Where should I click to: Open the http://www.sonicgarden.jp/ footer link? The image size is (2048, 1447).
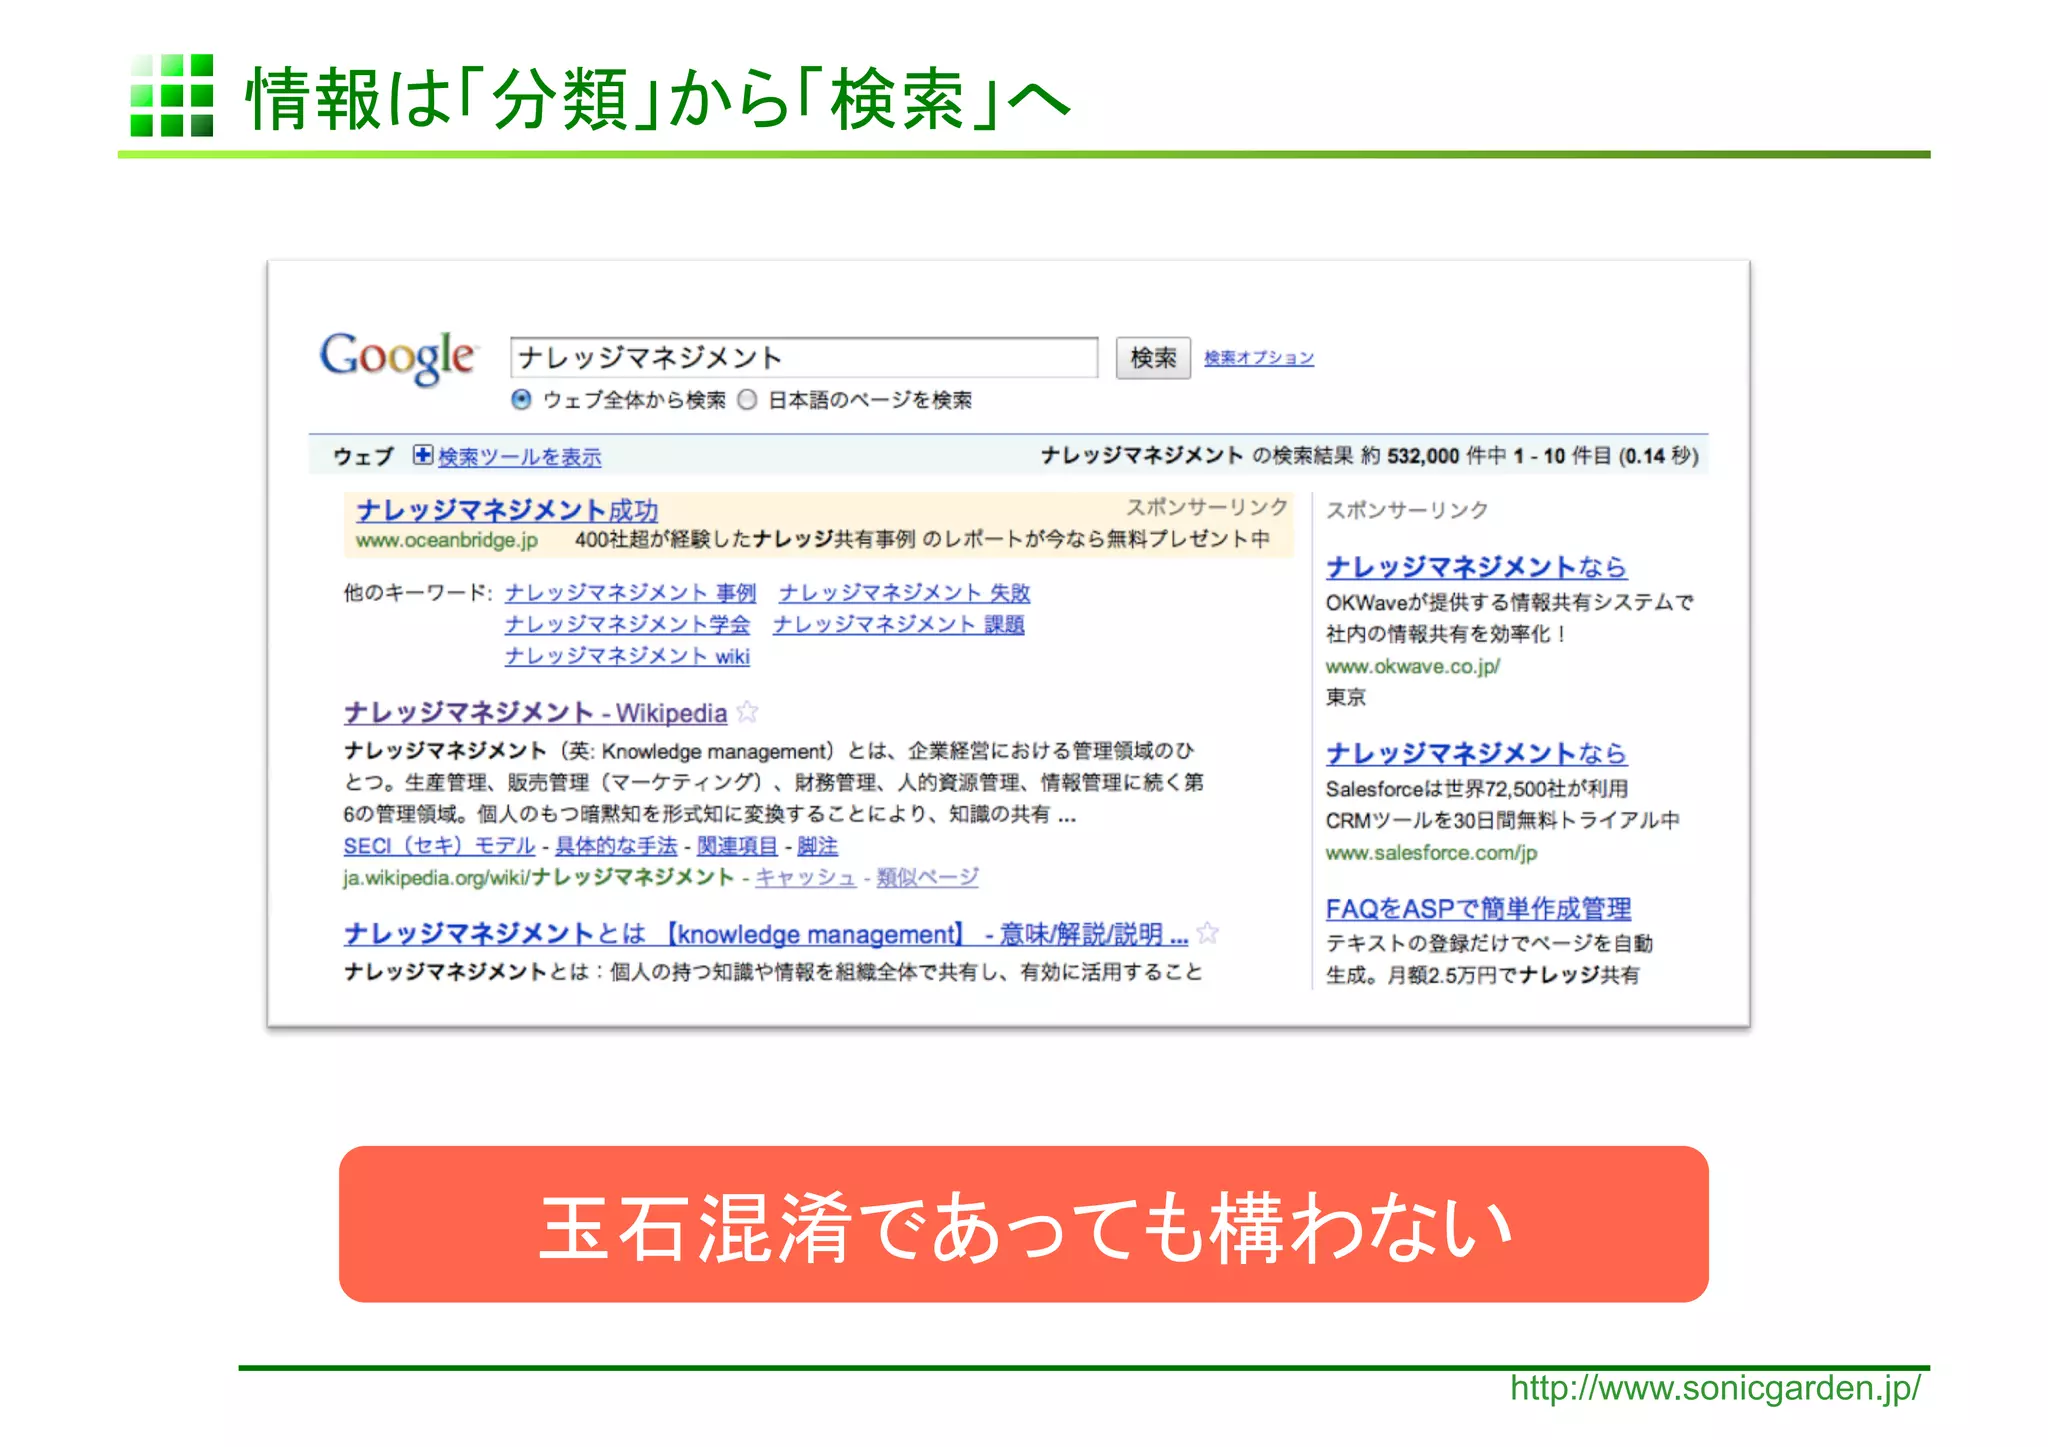tap(1715, 1389)
